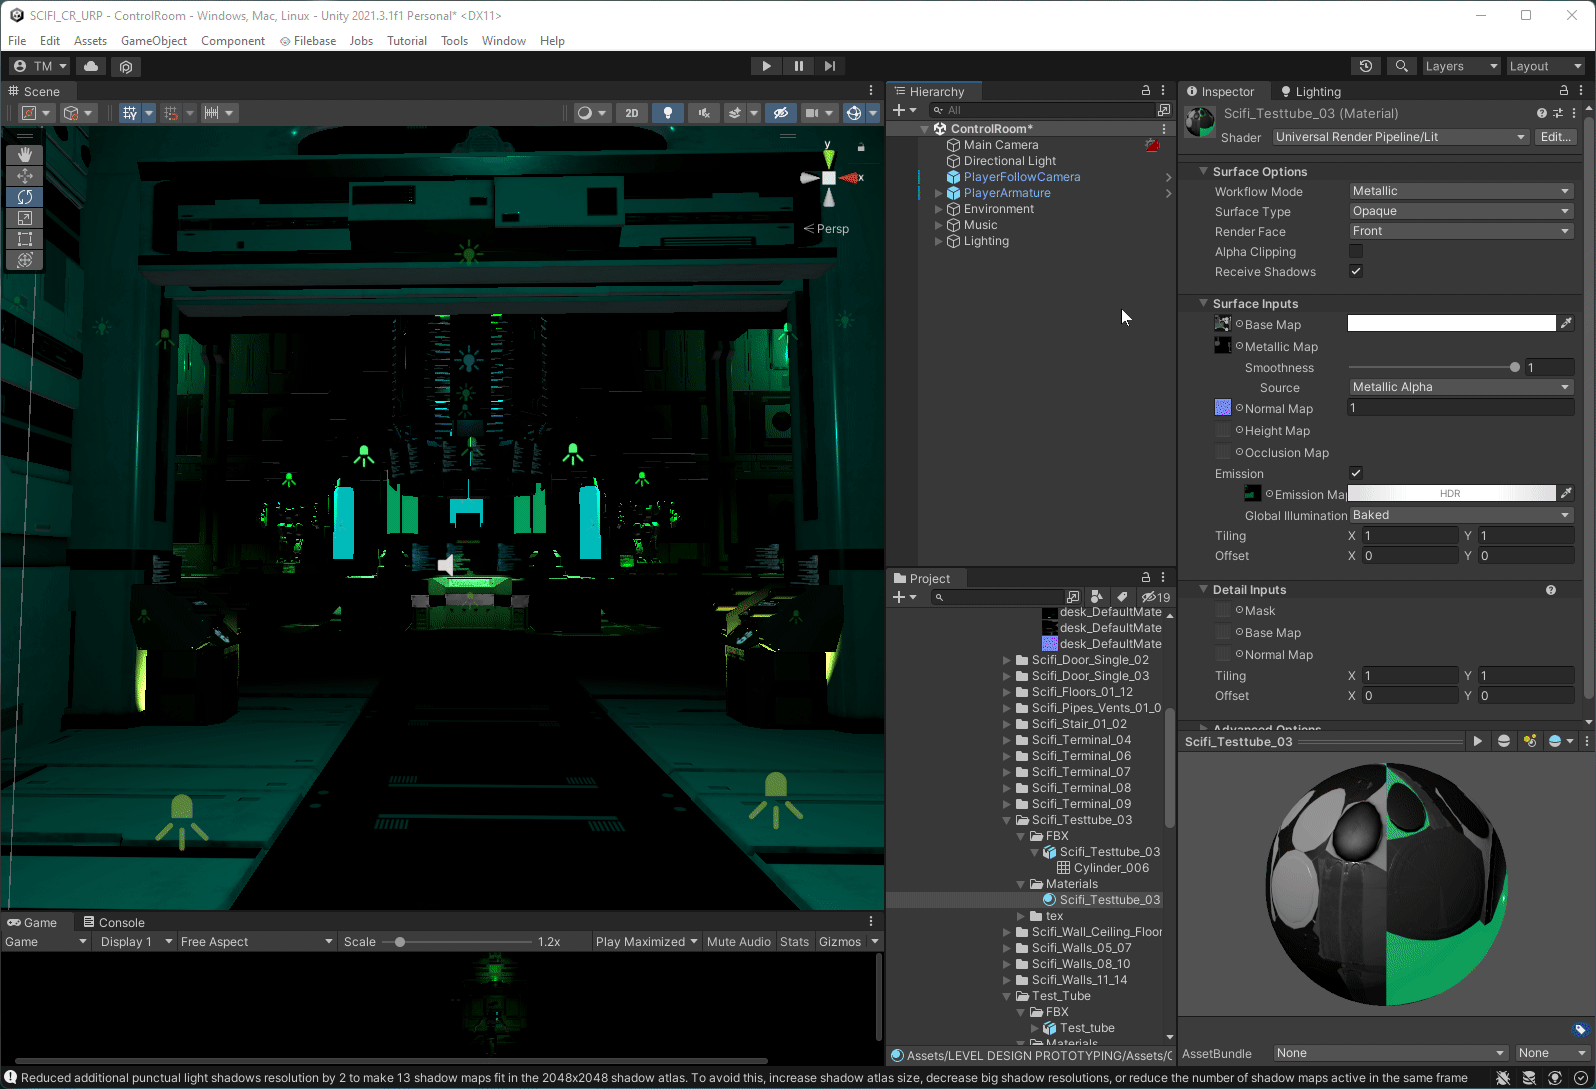
Task: Click the Play button
Action: click(766, 66)
